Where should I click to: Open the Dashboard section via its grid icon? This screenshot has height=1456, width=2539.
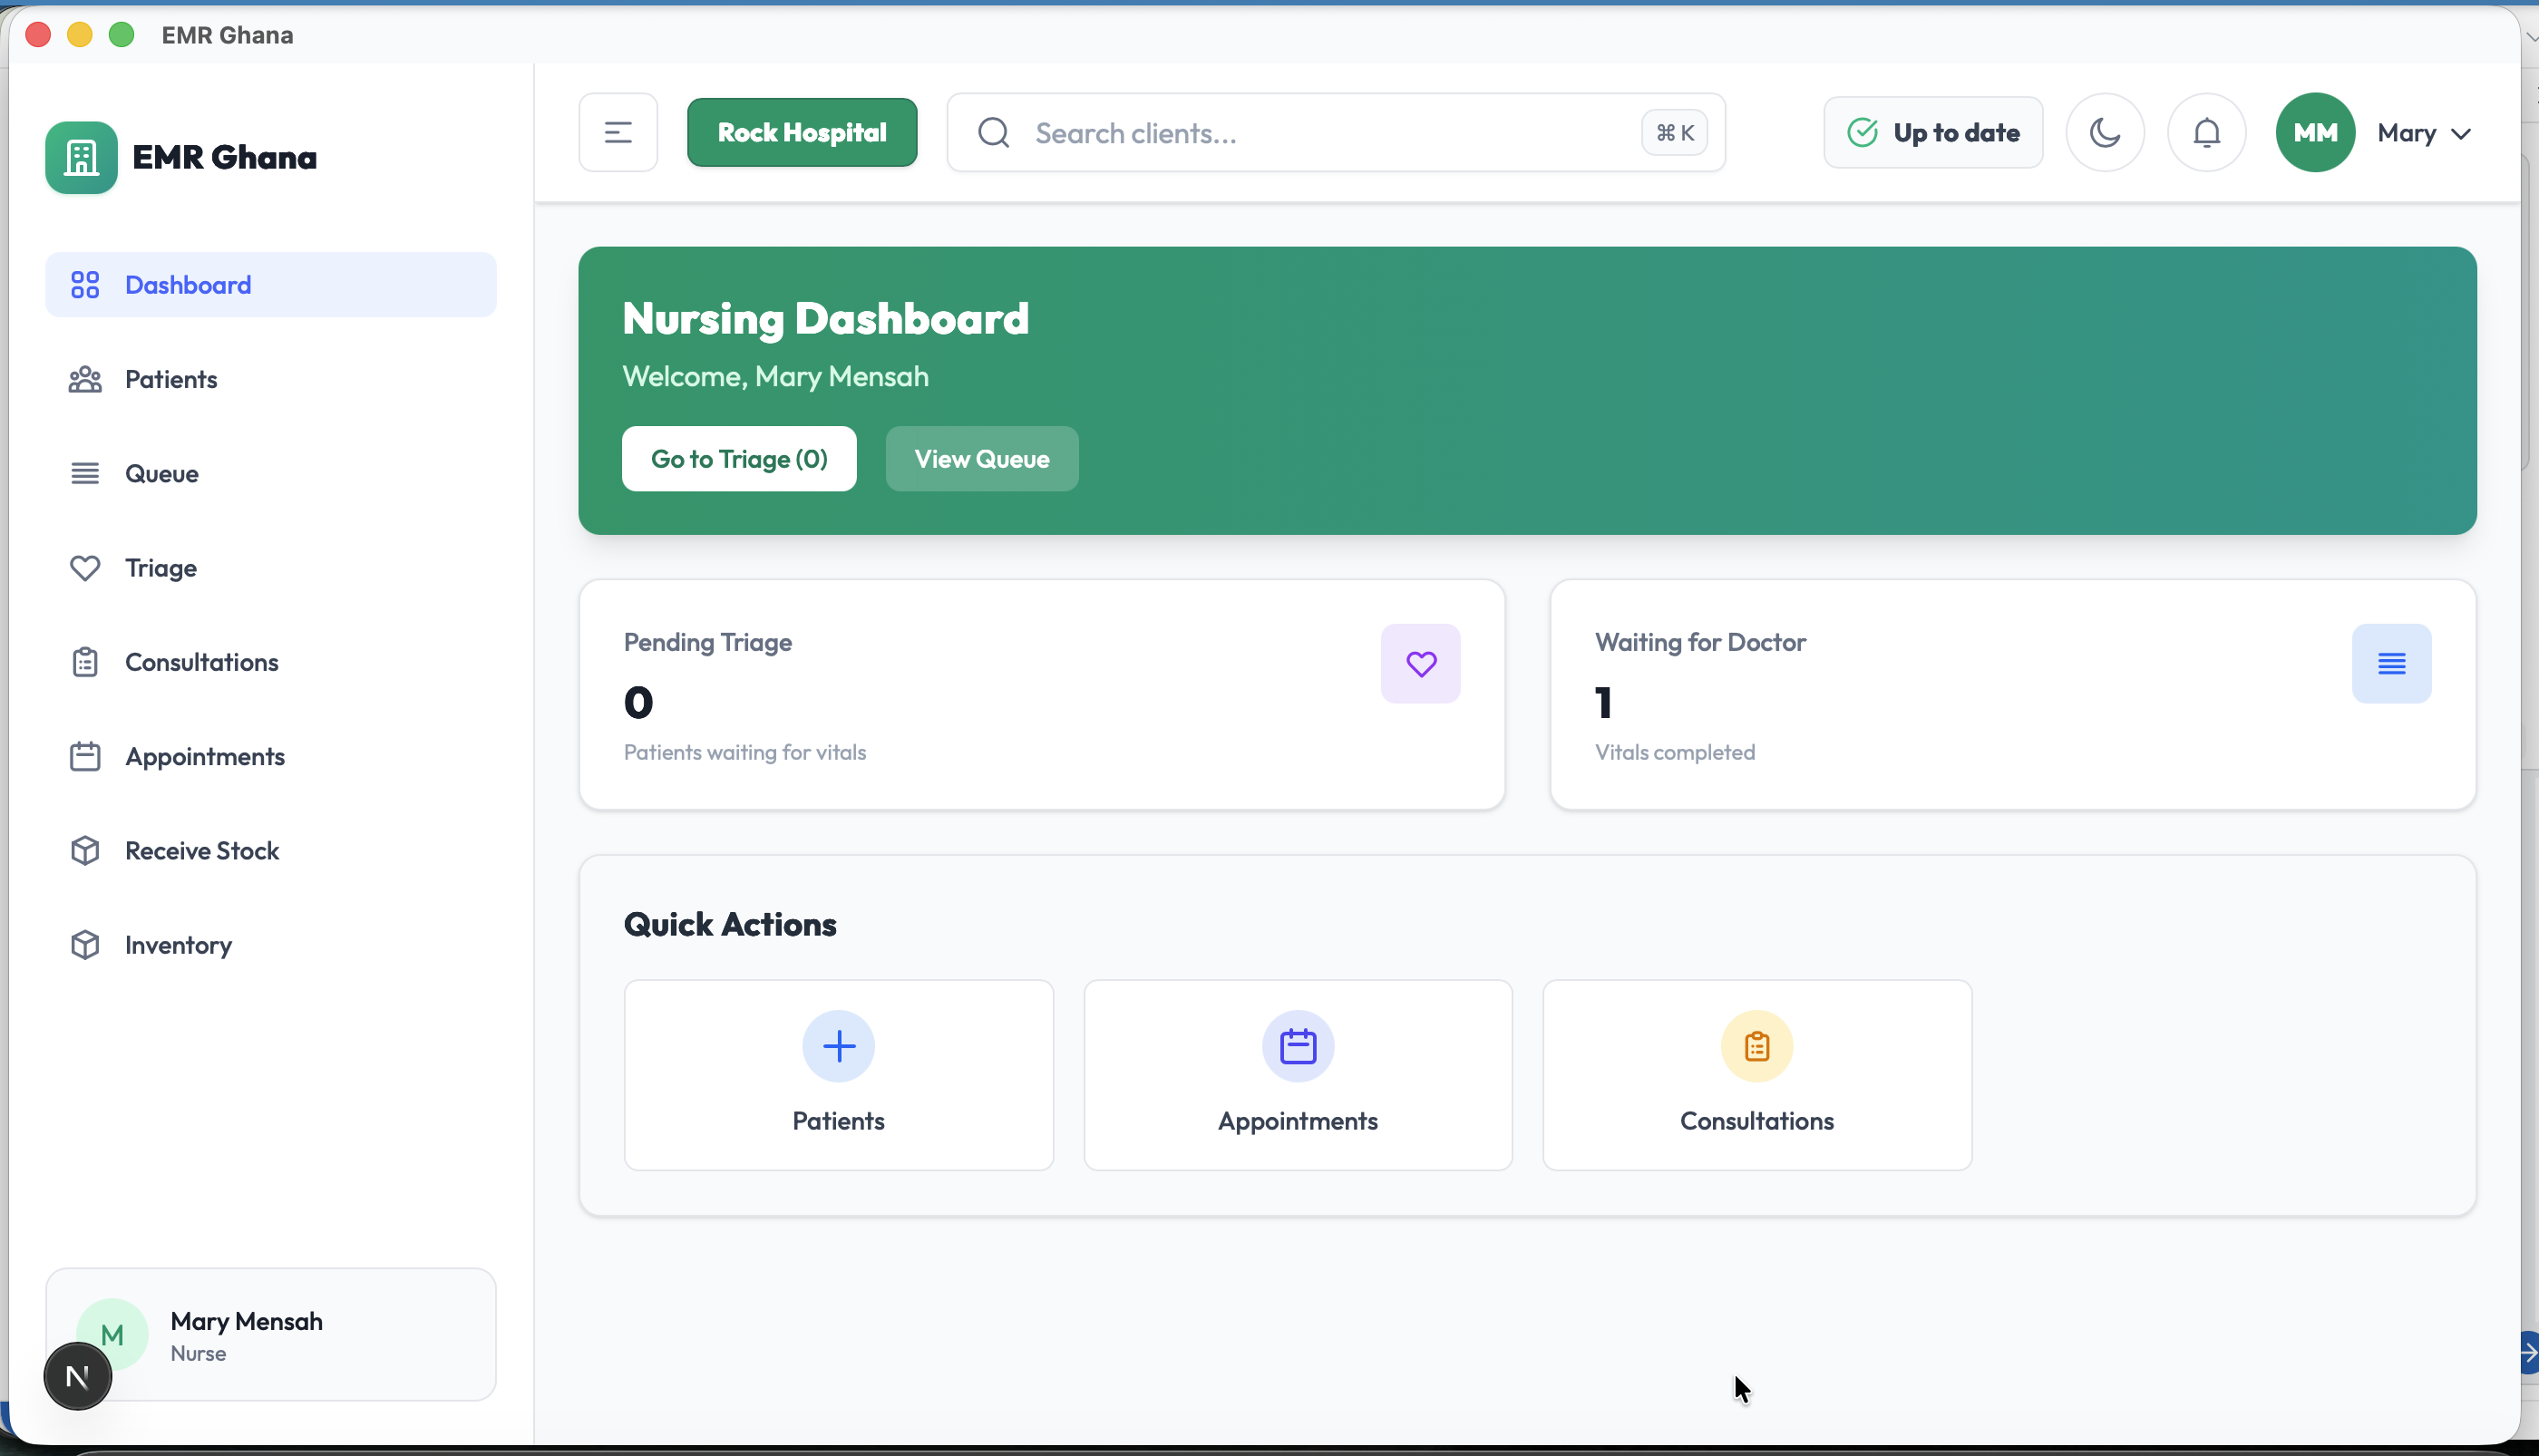[x=85, y=284]
